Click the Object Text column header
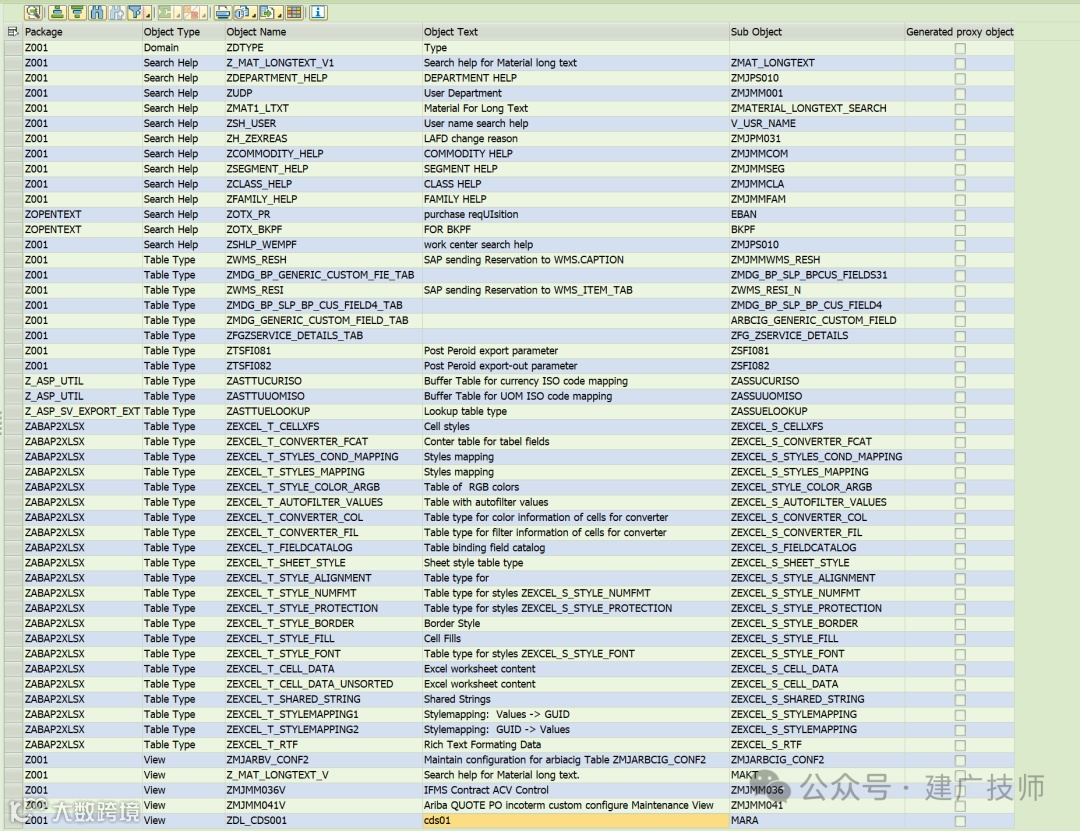This screenshot has width=1080, height=831. point(575,32)
